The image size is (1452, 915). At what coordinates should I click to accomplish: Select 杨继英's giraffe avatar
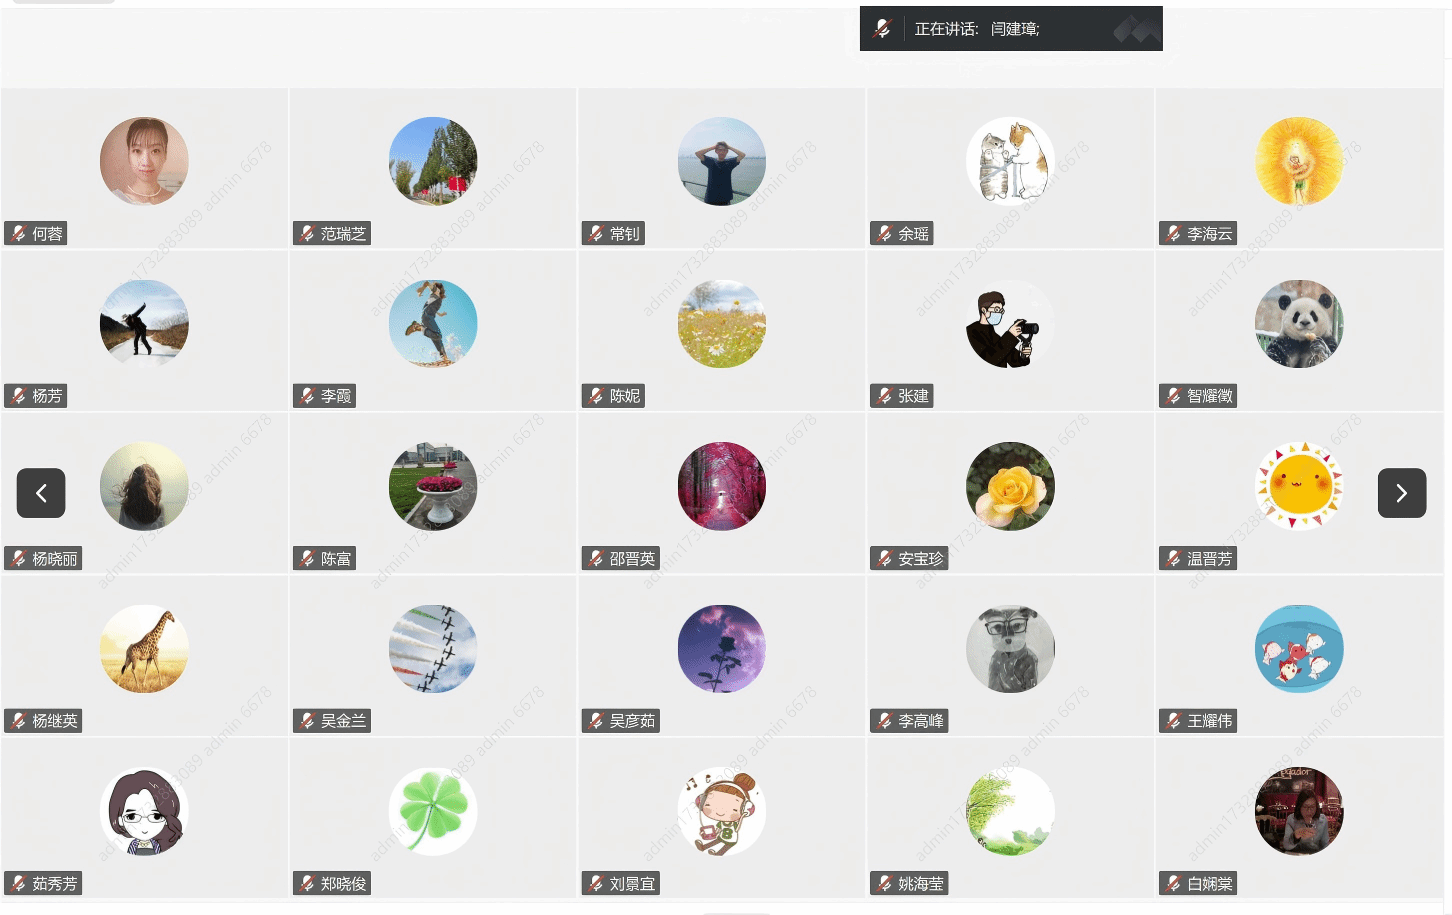[x=144, y=649]
